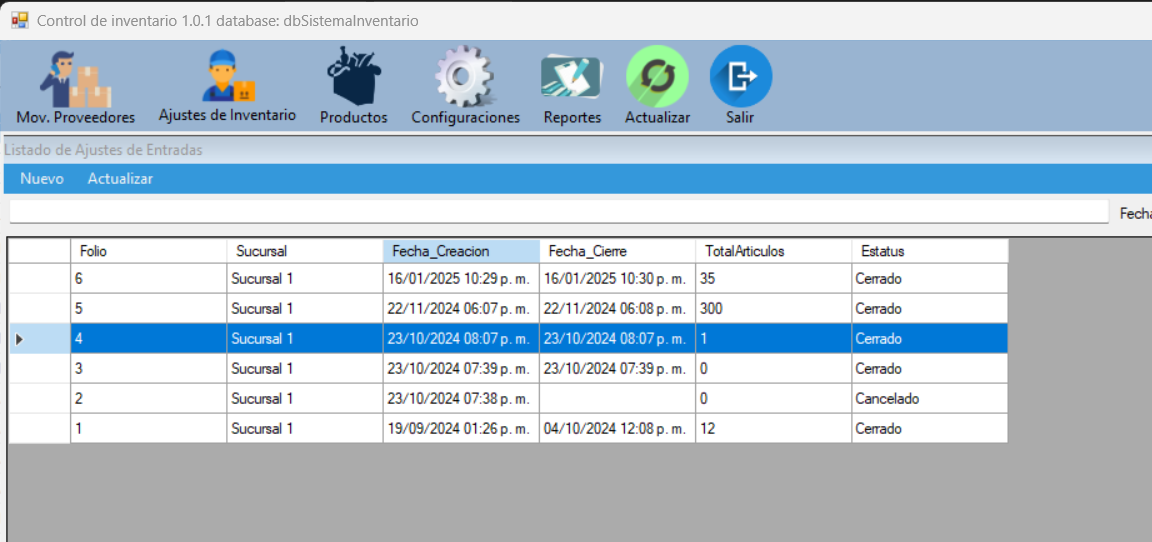This screenshot has height=542, width=1152.
Task: Click the application icon in title bar
Action: (19, 20)
